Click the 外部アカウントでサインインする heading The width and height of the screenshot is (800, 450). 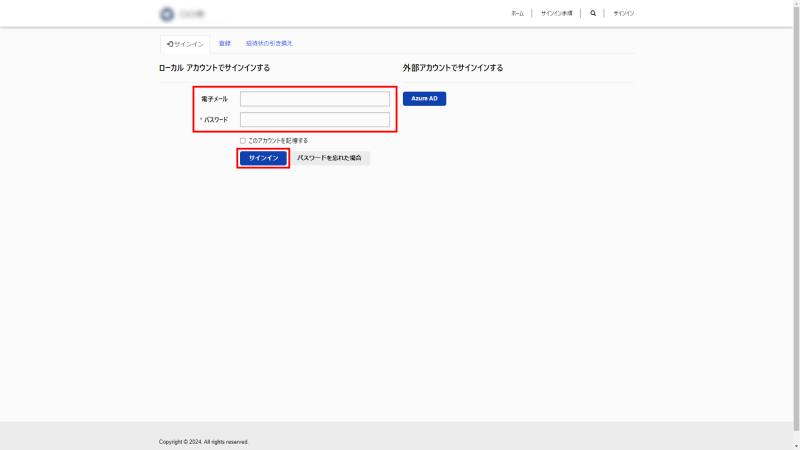click(x=452, y=68)
